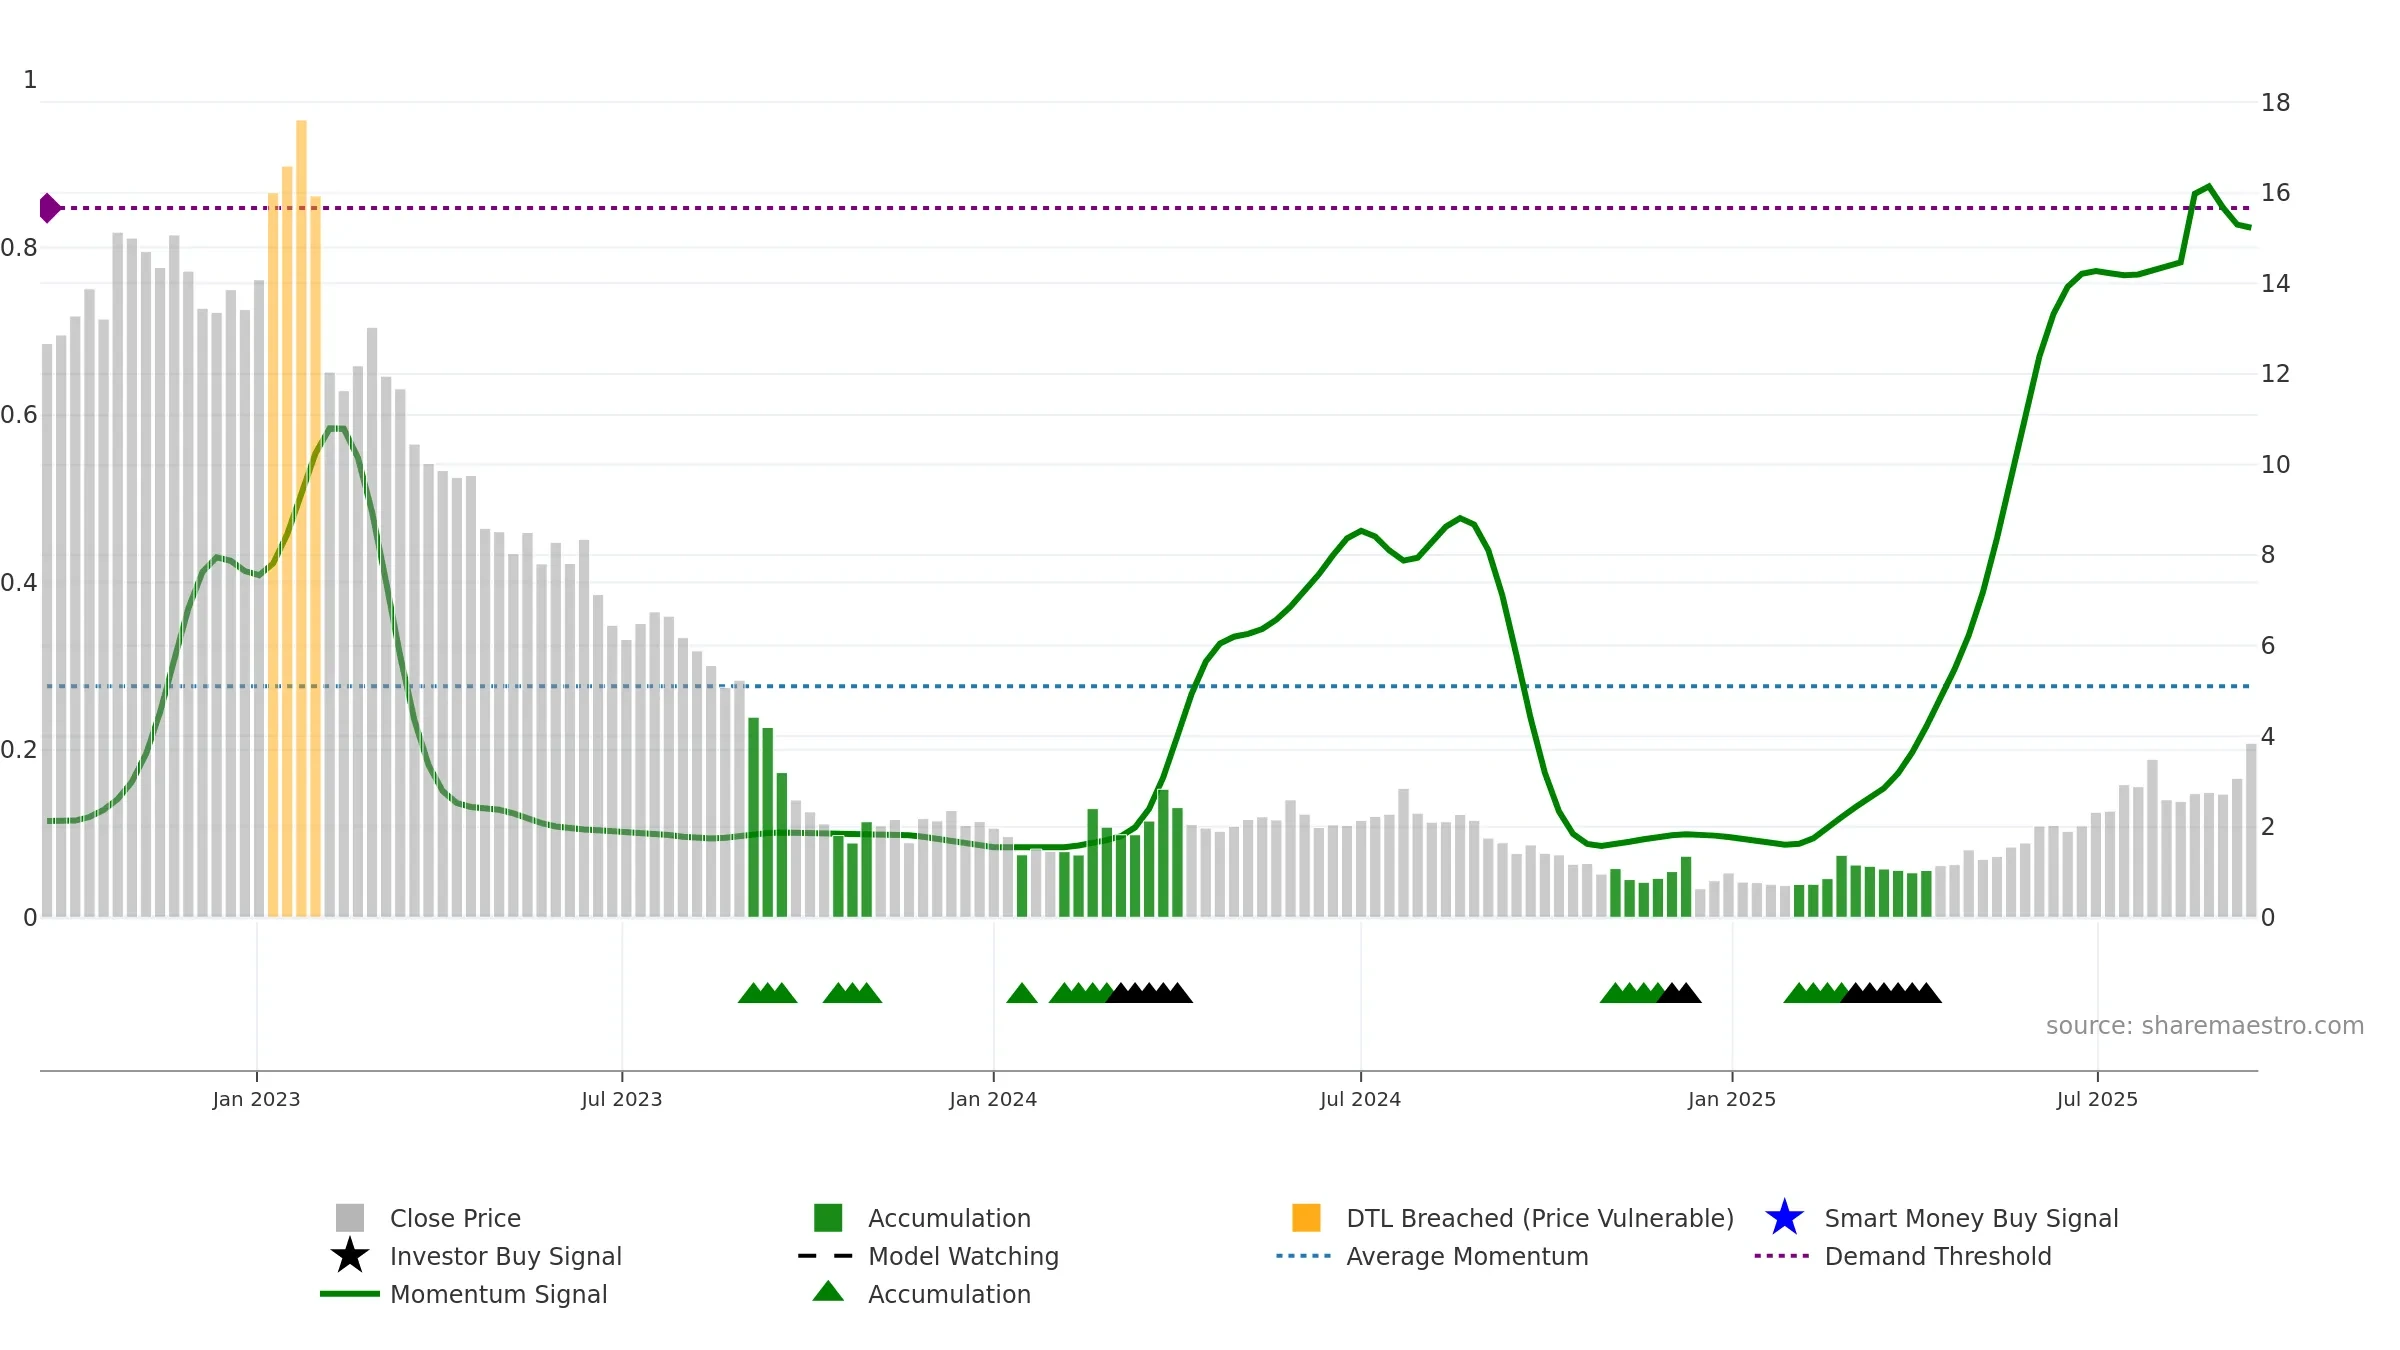Toggle the Investor Buy Signal legend label
The image size is (2400, 1350).
(x=506, y=1256)
